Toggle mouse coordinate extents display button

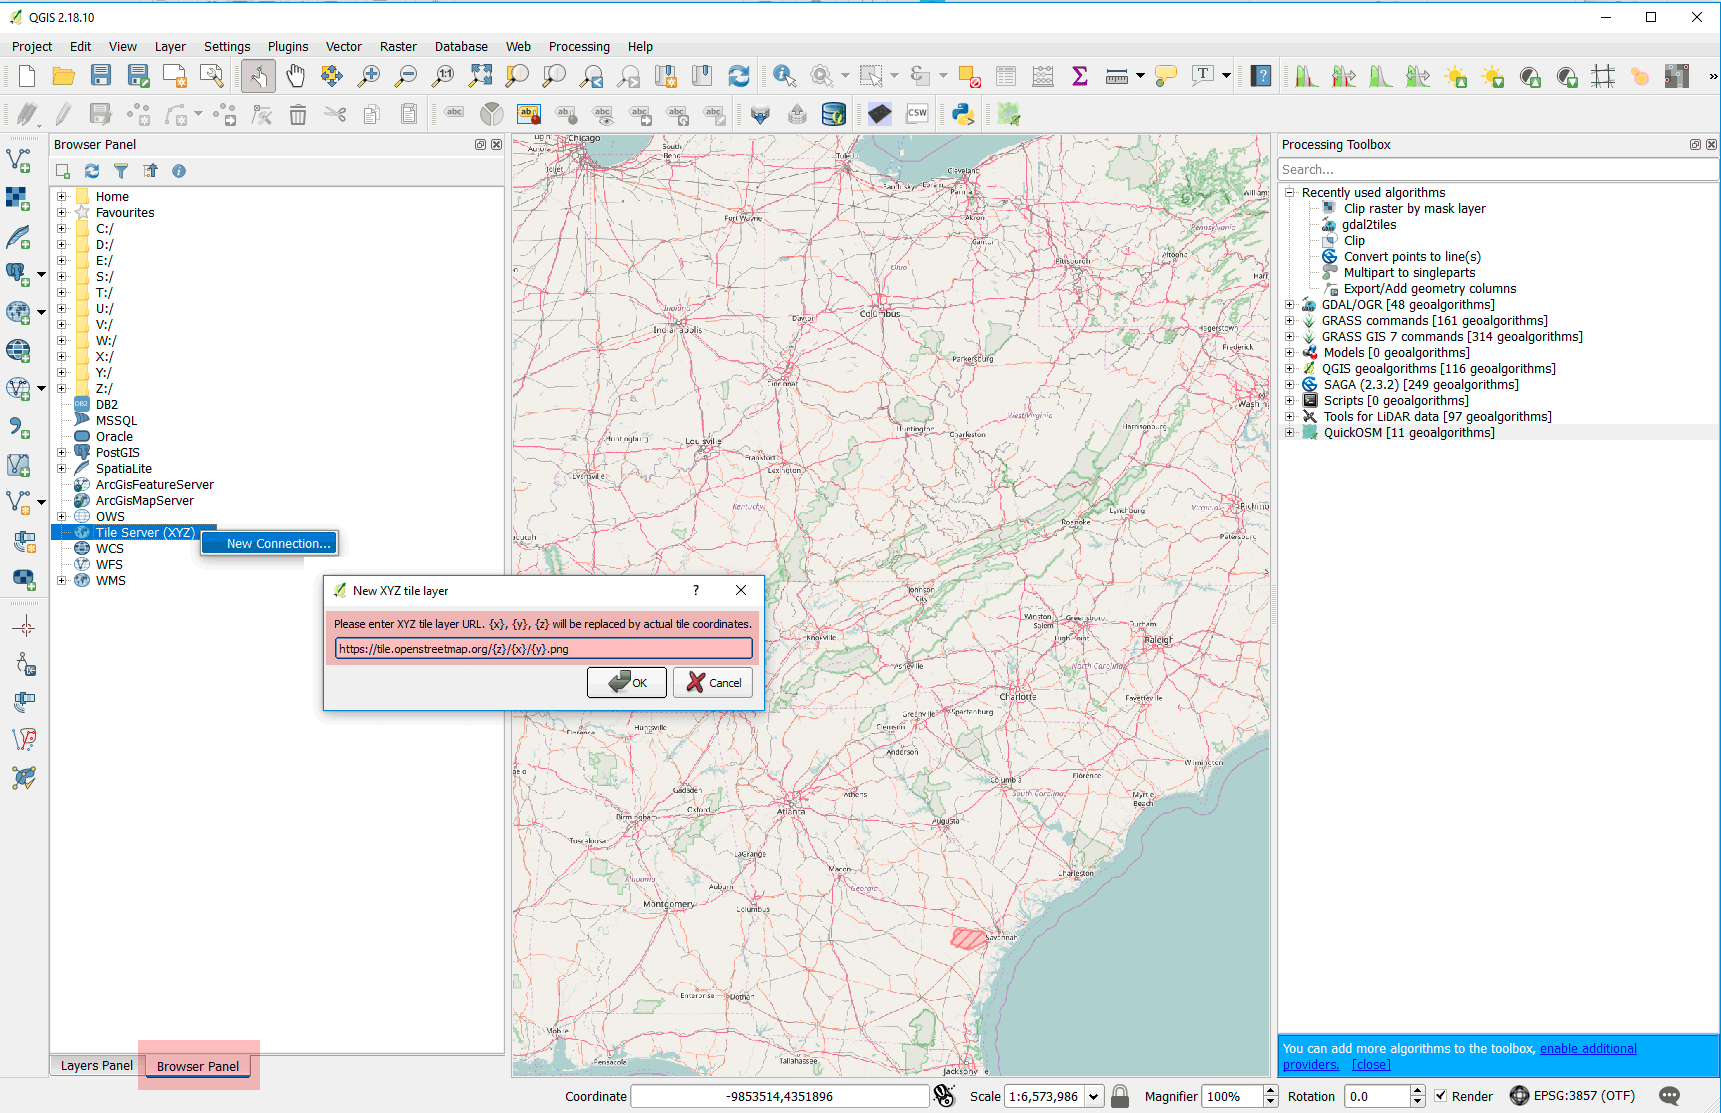tap(944, 1096)
